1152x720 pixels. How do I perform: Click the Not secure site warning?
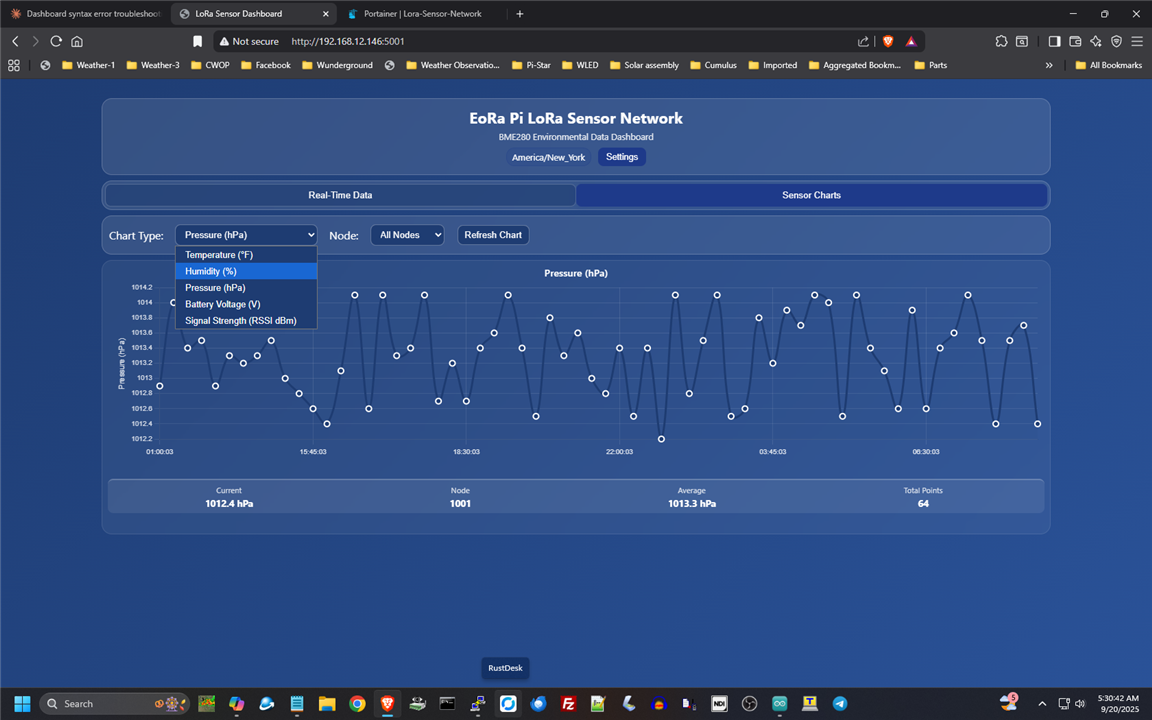coord(249,41)
